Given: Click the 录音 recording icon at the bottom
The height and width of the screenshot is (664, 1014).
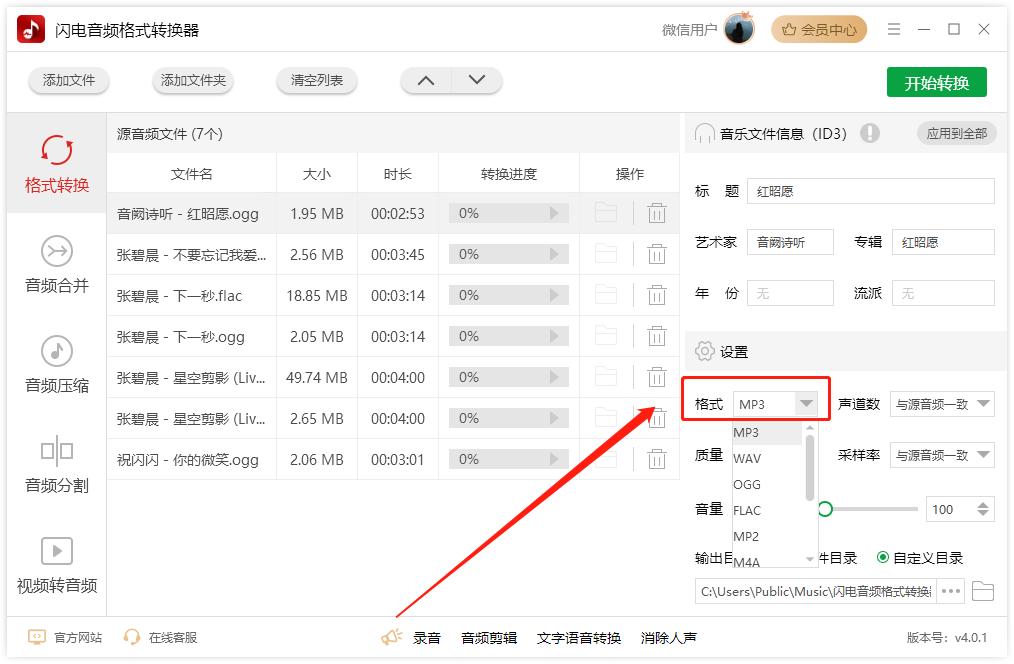Looking at the screenshot, I should pos(390,636).
